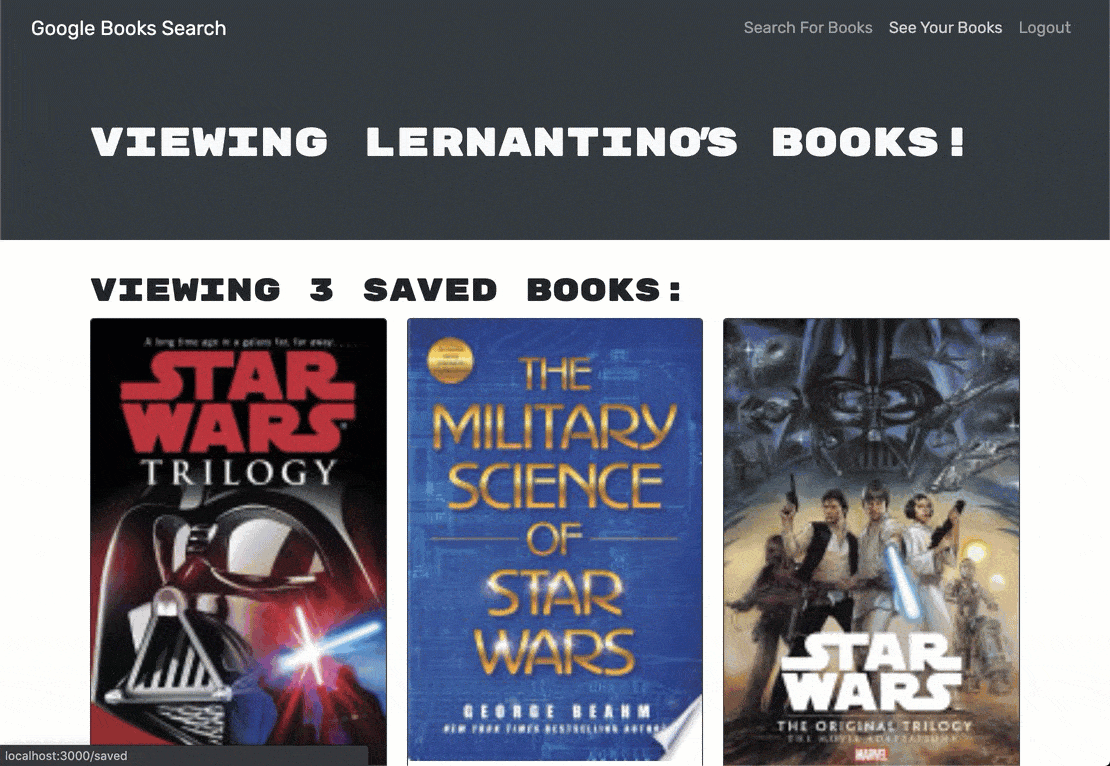Click the George Beahm author name on cover

[556, 711]
